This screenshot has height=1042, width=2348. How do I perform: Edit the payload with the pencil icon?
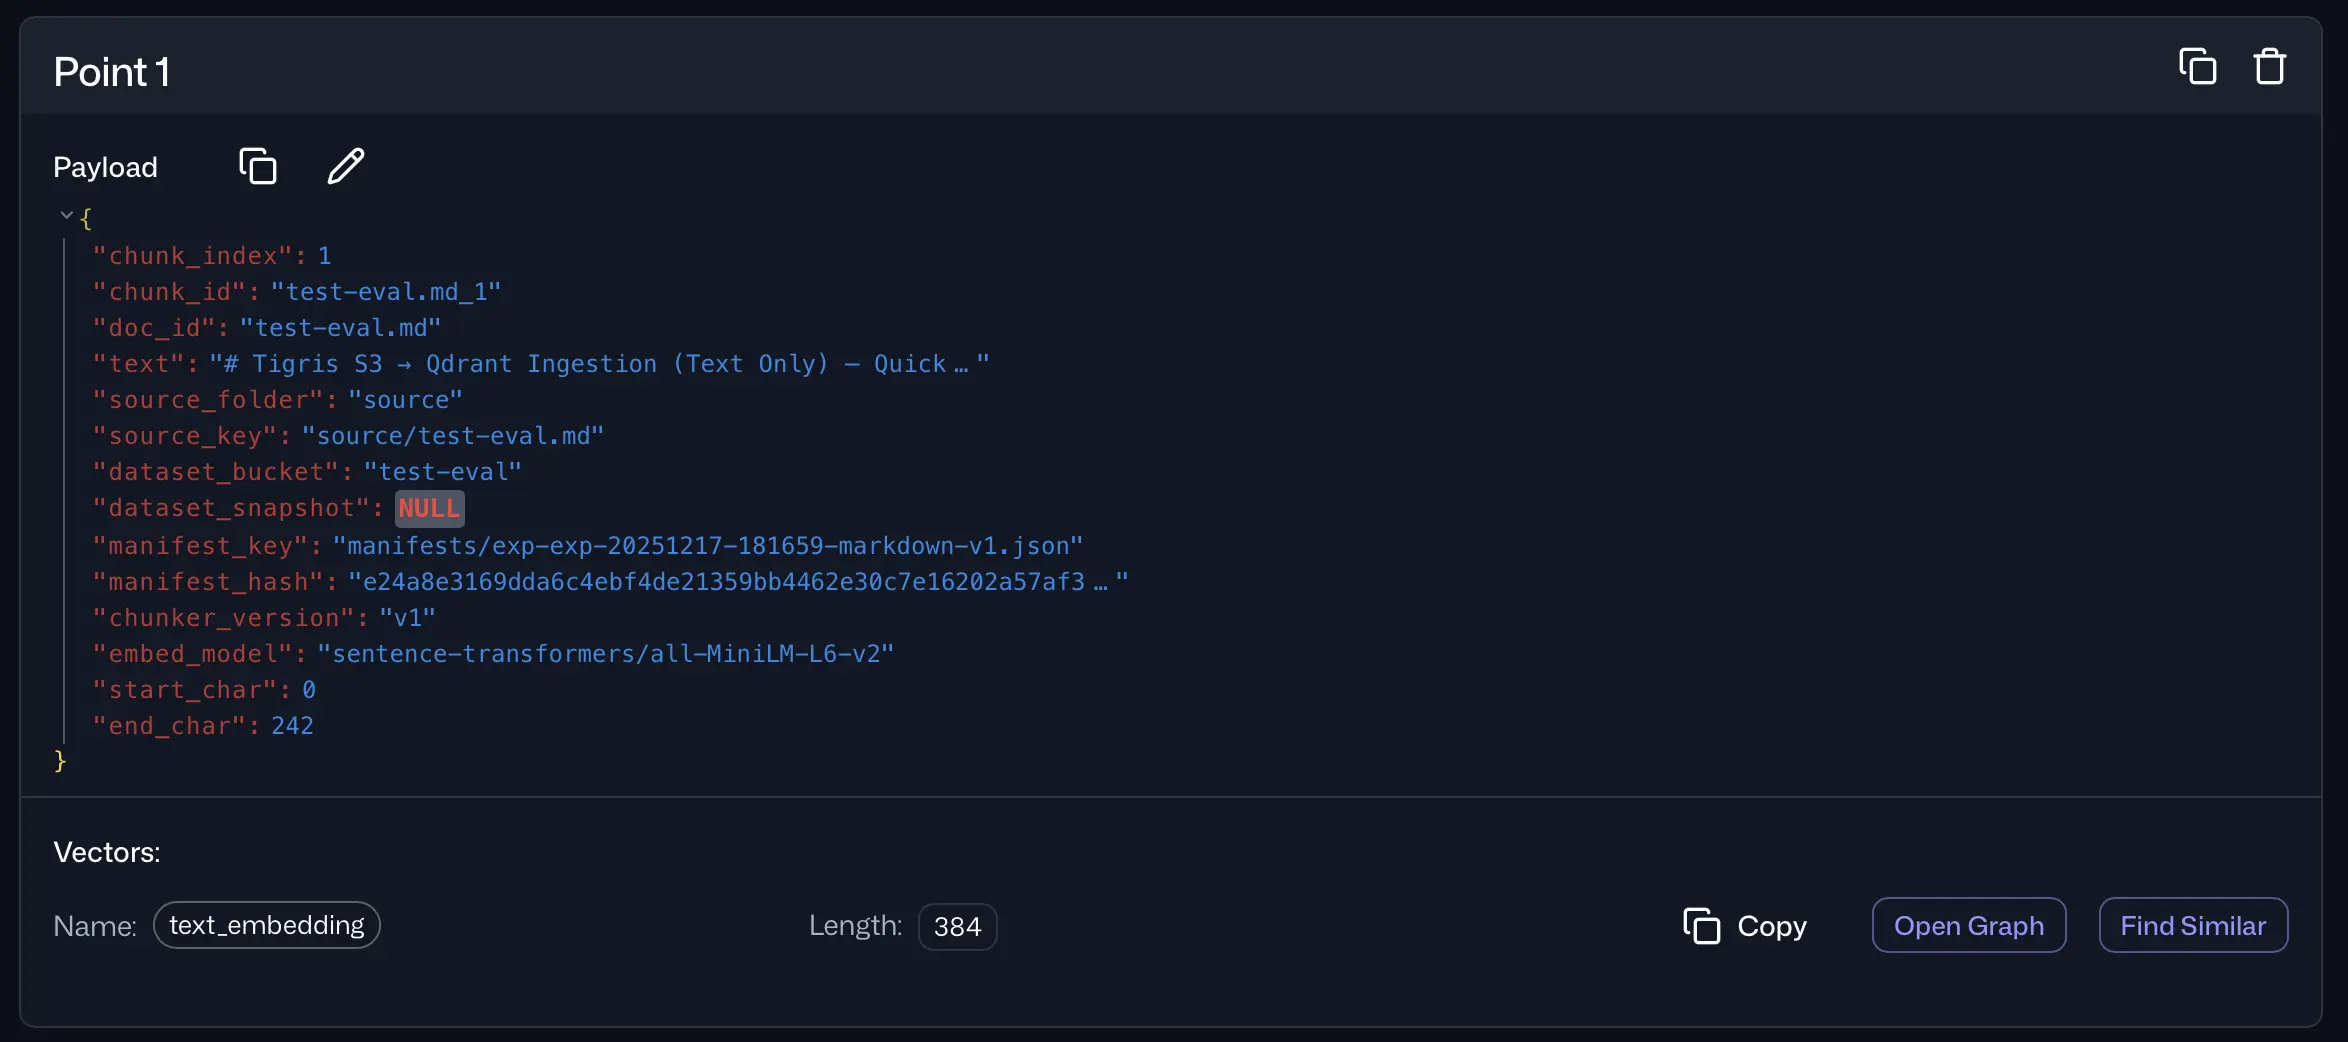coord(346,166)
